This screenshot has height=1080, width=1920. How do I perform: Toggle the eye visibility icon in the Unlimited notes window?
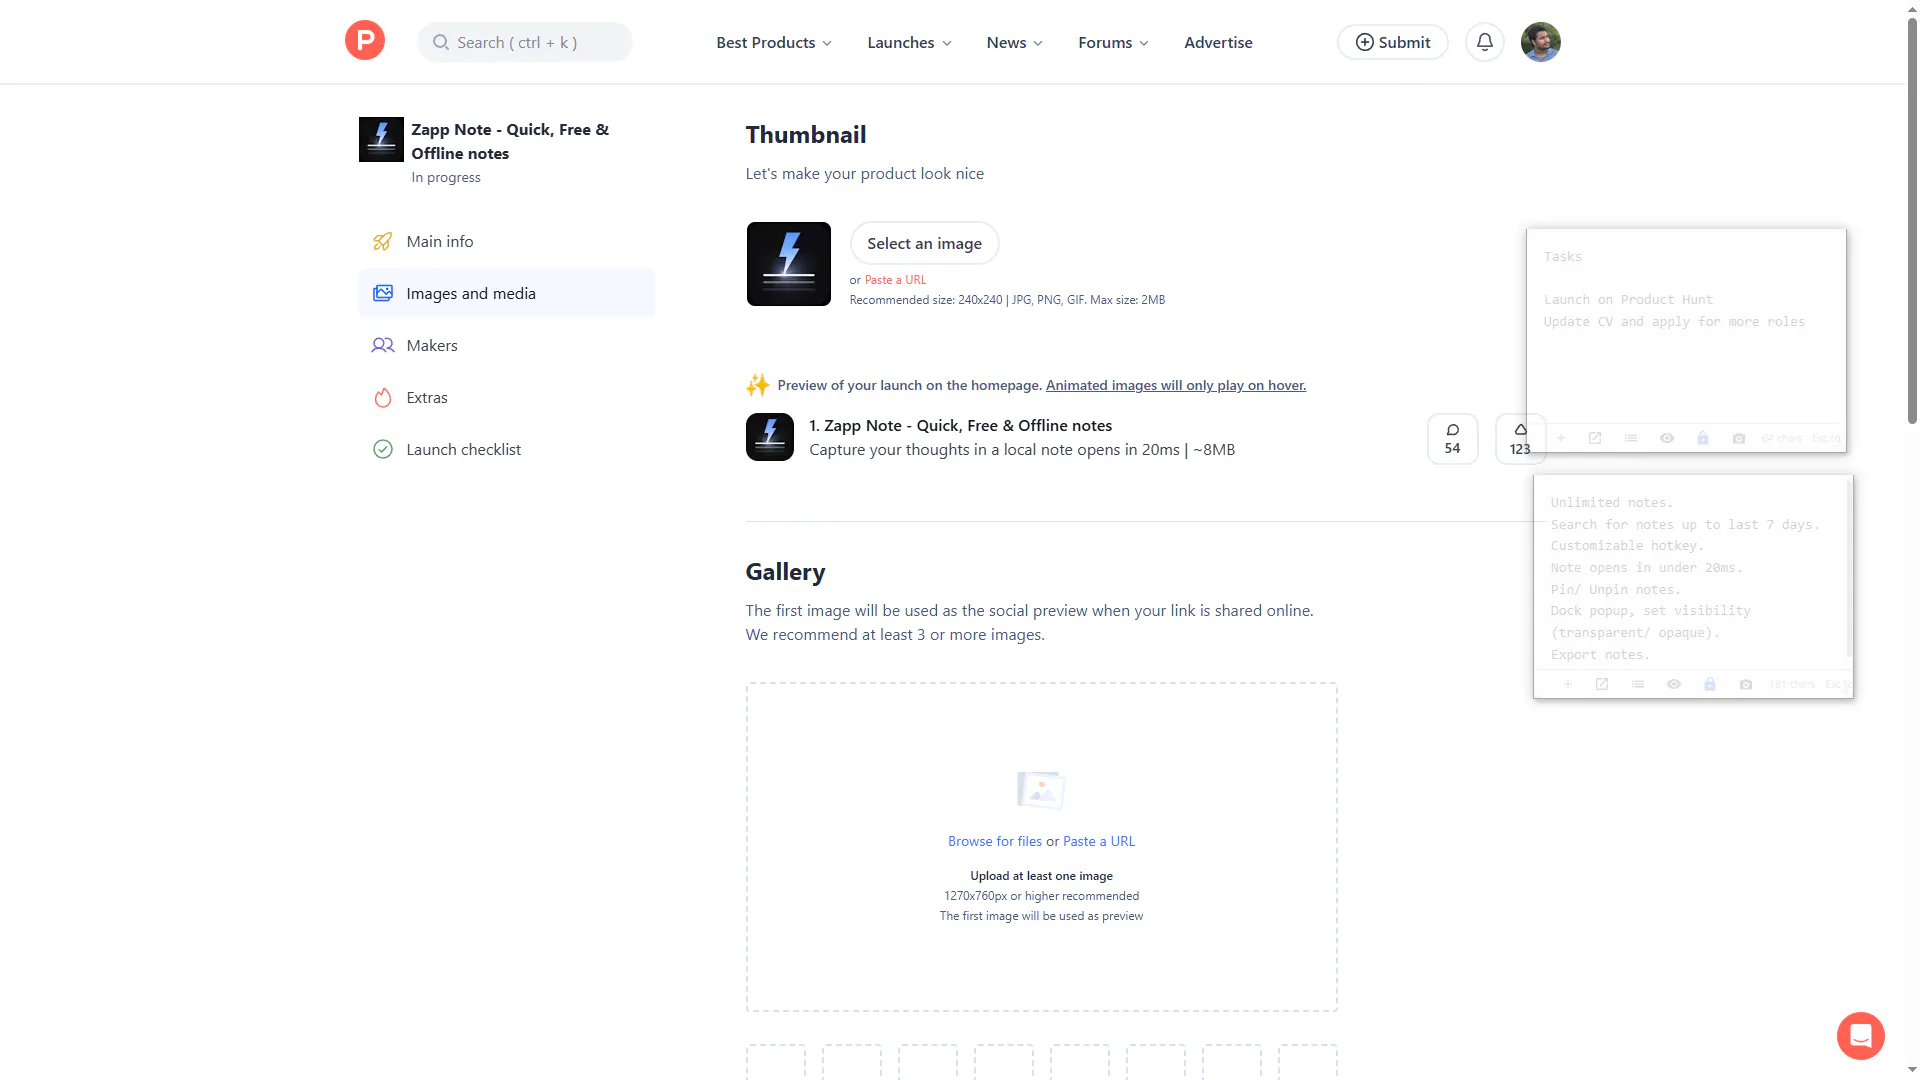pos(1674,685)
